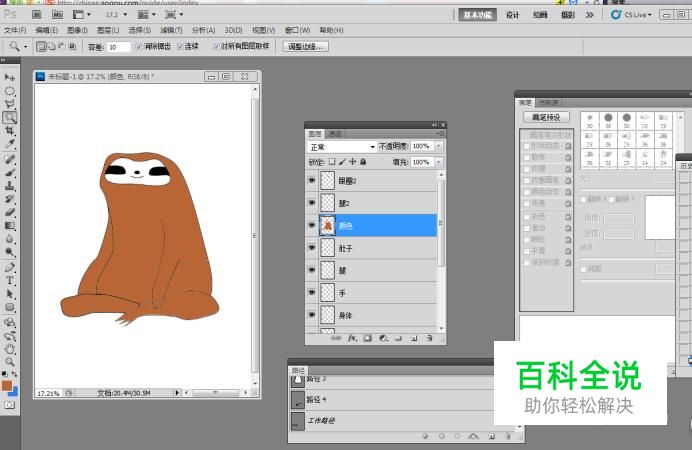Viewport: 692px width, 450px height.
Task: Create new adjustment layer icon
Action: pyautogui.click(x=383, y=338)
